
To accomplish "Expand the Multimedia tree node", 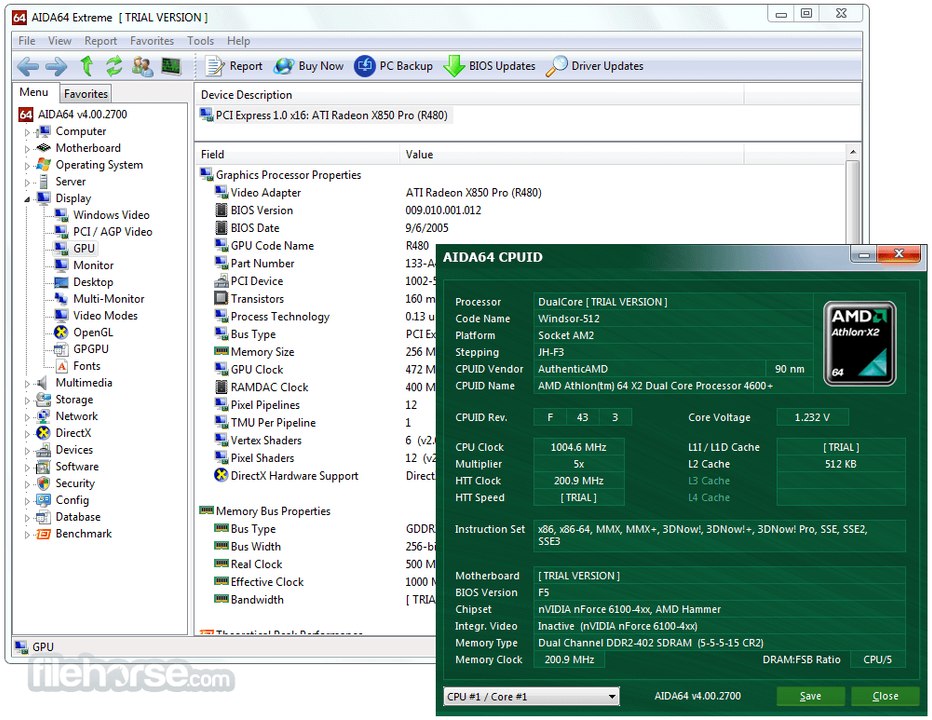I will pyautogui.click(x=27, y=383).
